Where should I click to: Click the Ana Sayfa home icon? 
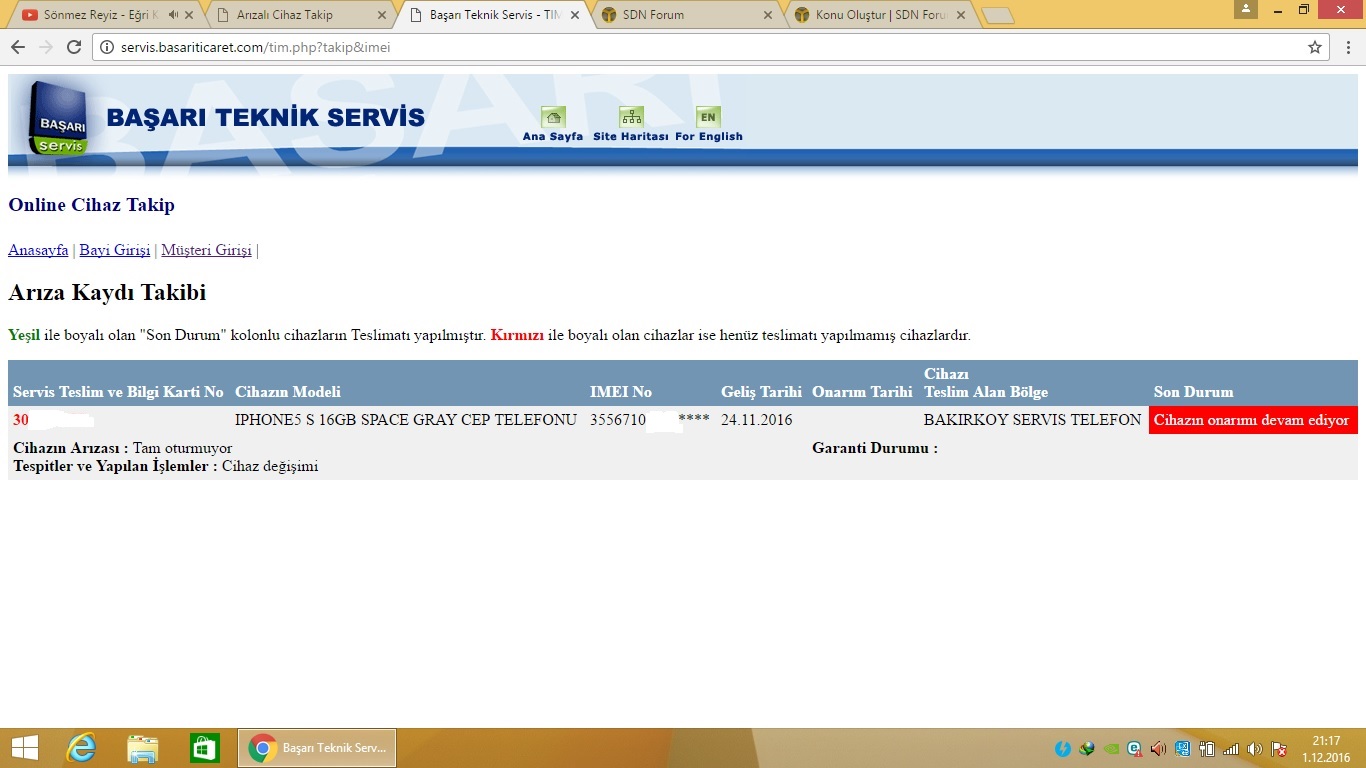pyautogui.click(x=553, y=117)
